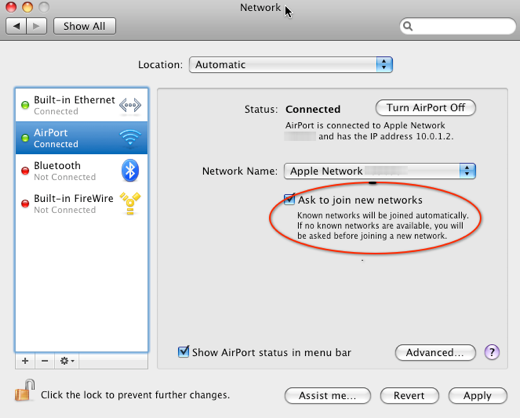Apply the network changes
The image size is (520, 418).
click(x=477, y=395)
